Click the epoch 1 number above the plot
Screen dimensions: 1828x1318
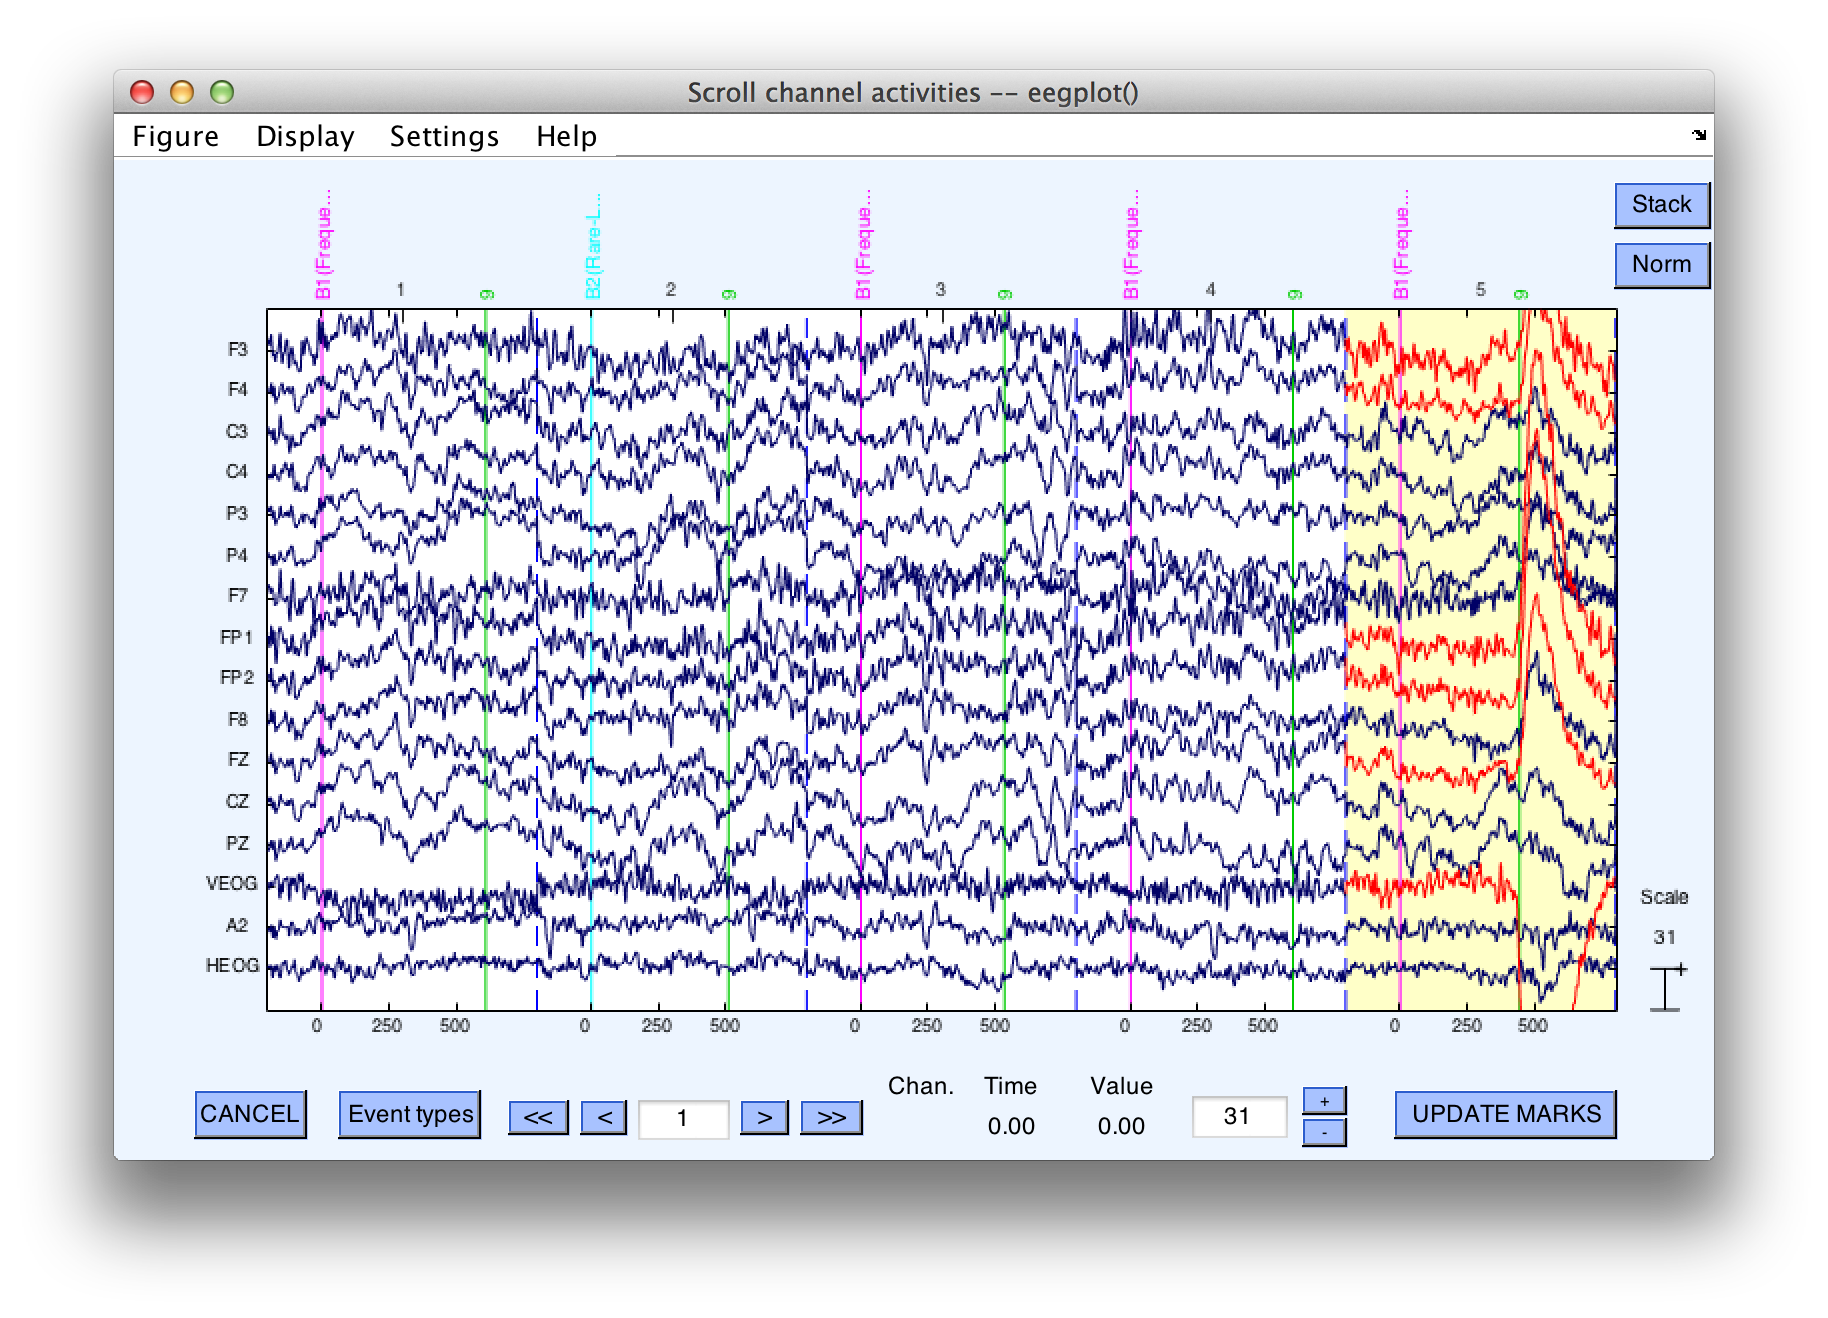pos(400,289)
